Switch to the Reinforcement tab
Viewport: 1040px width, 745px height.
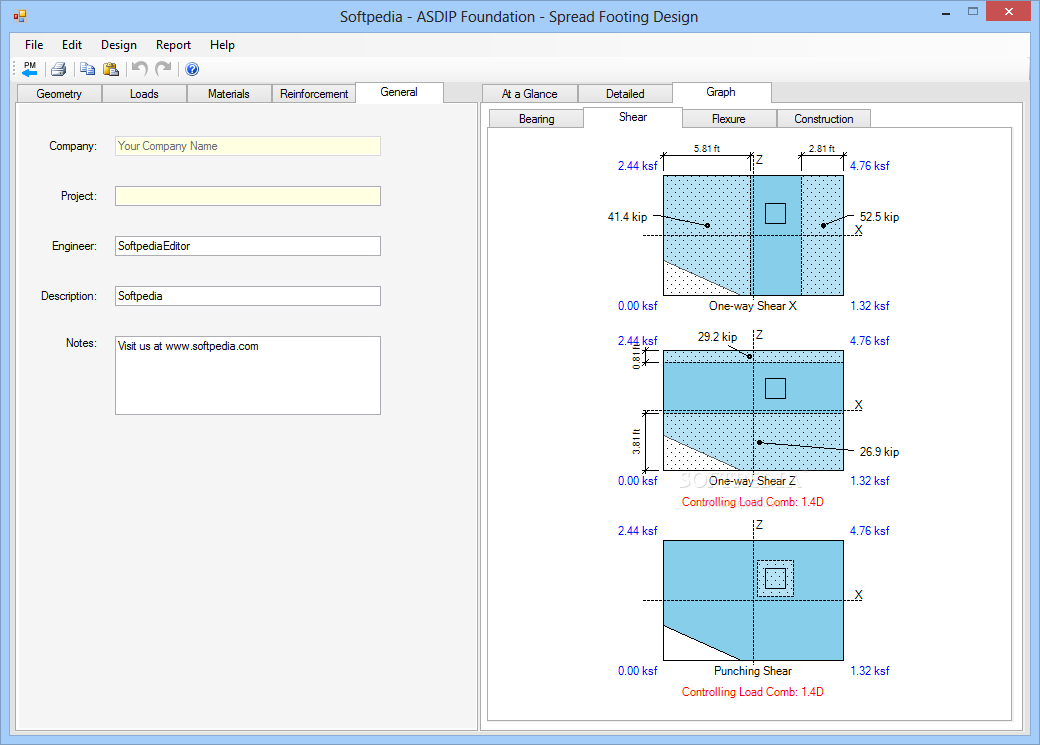pos(314,94)
